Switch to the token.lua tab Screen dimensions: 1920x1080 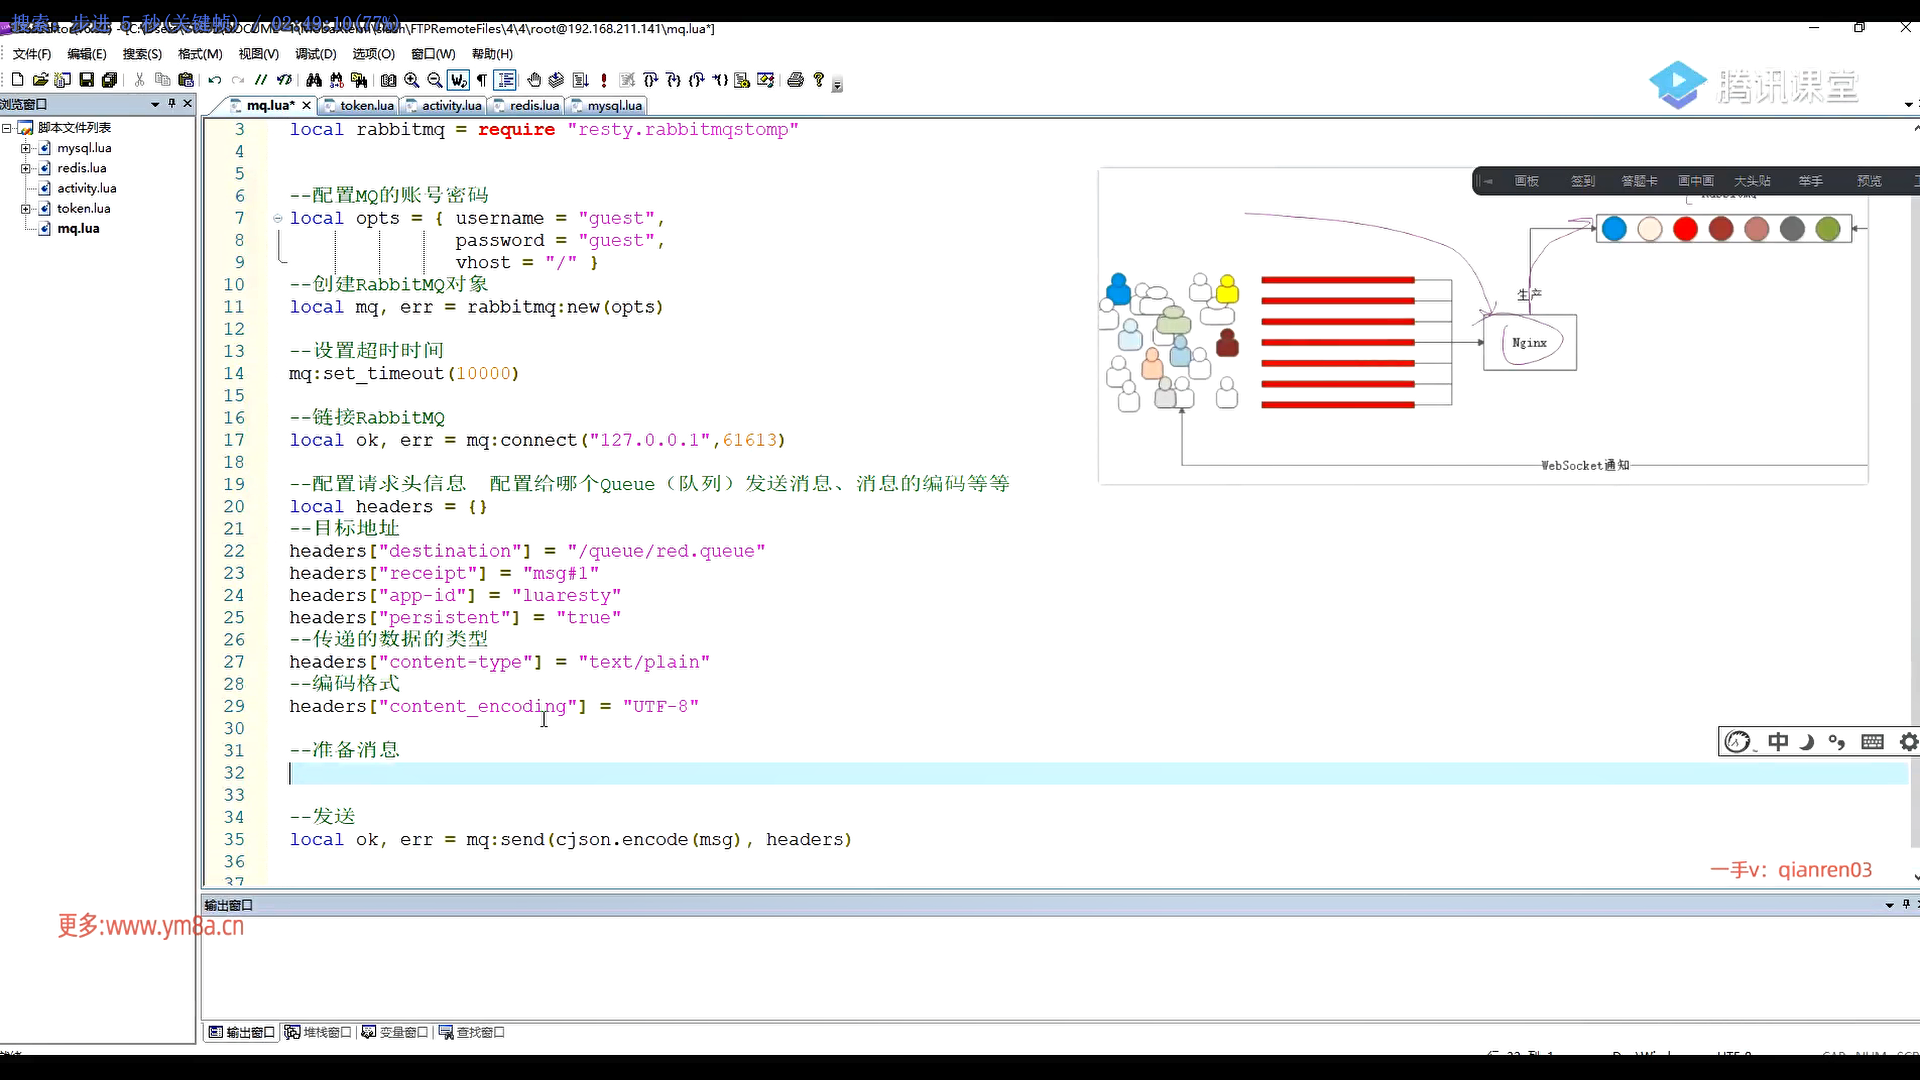[x=366, y=105]
